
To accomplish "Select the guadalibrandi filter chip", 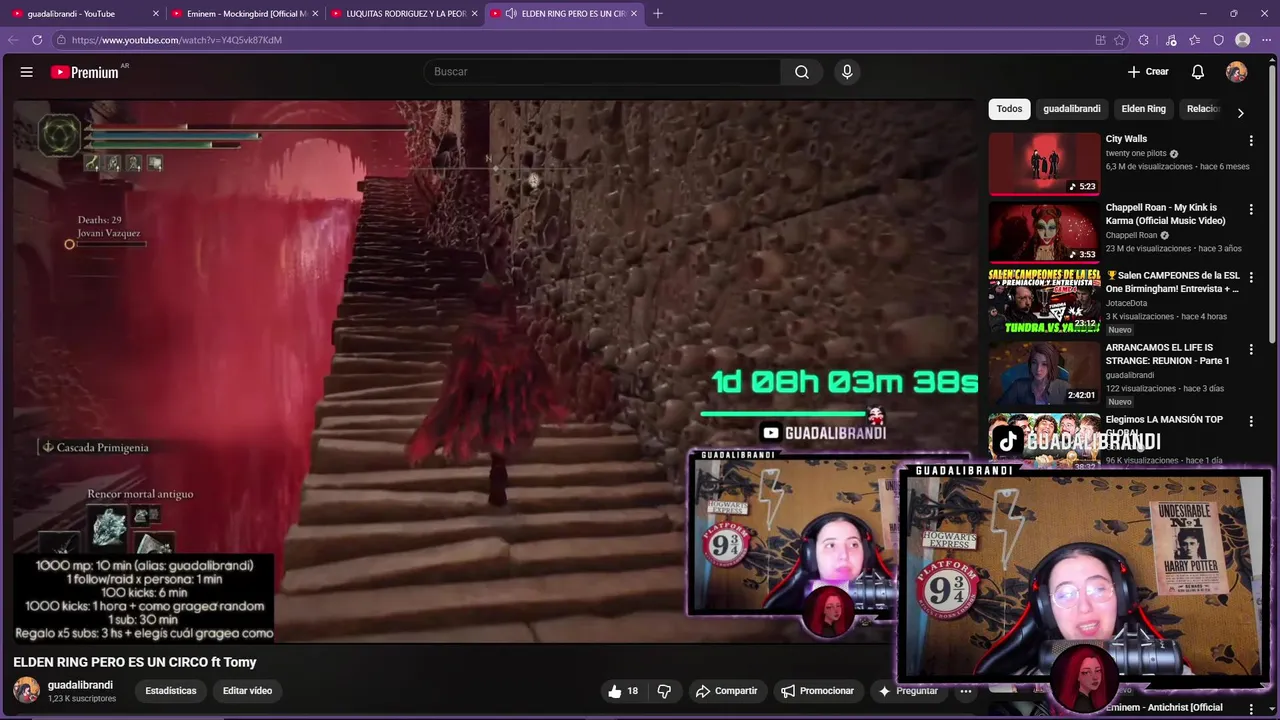I will coord(1071,109).
